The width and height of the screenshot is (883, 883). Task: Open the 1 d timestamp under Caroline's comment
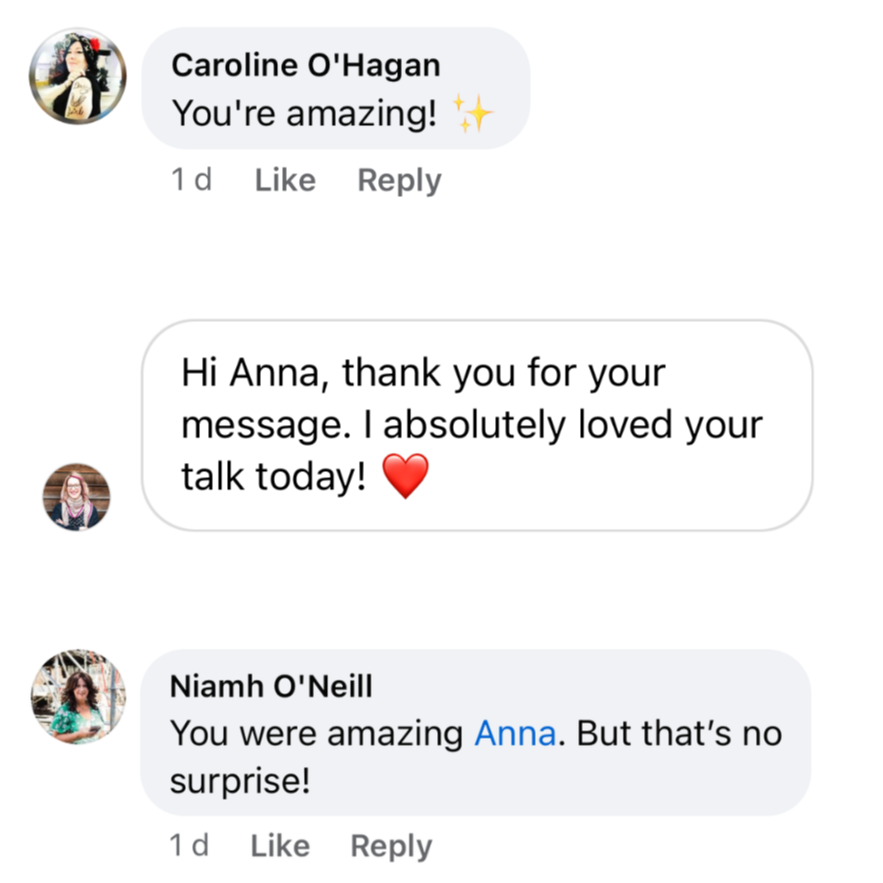[191, 180]
